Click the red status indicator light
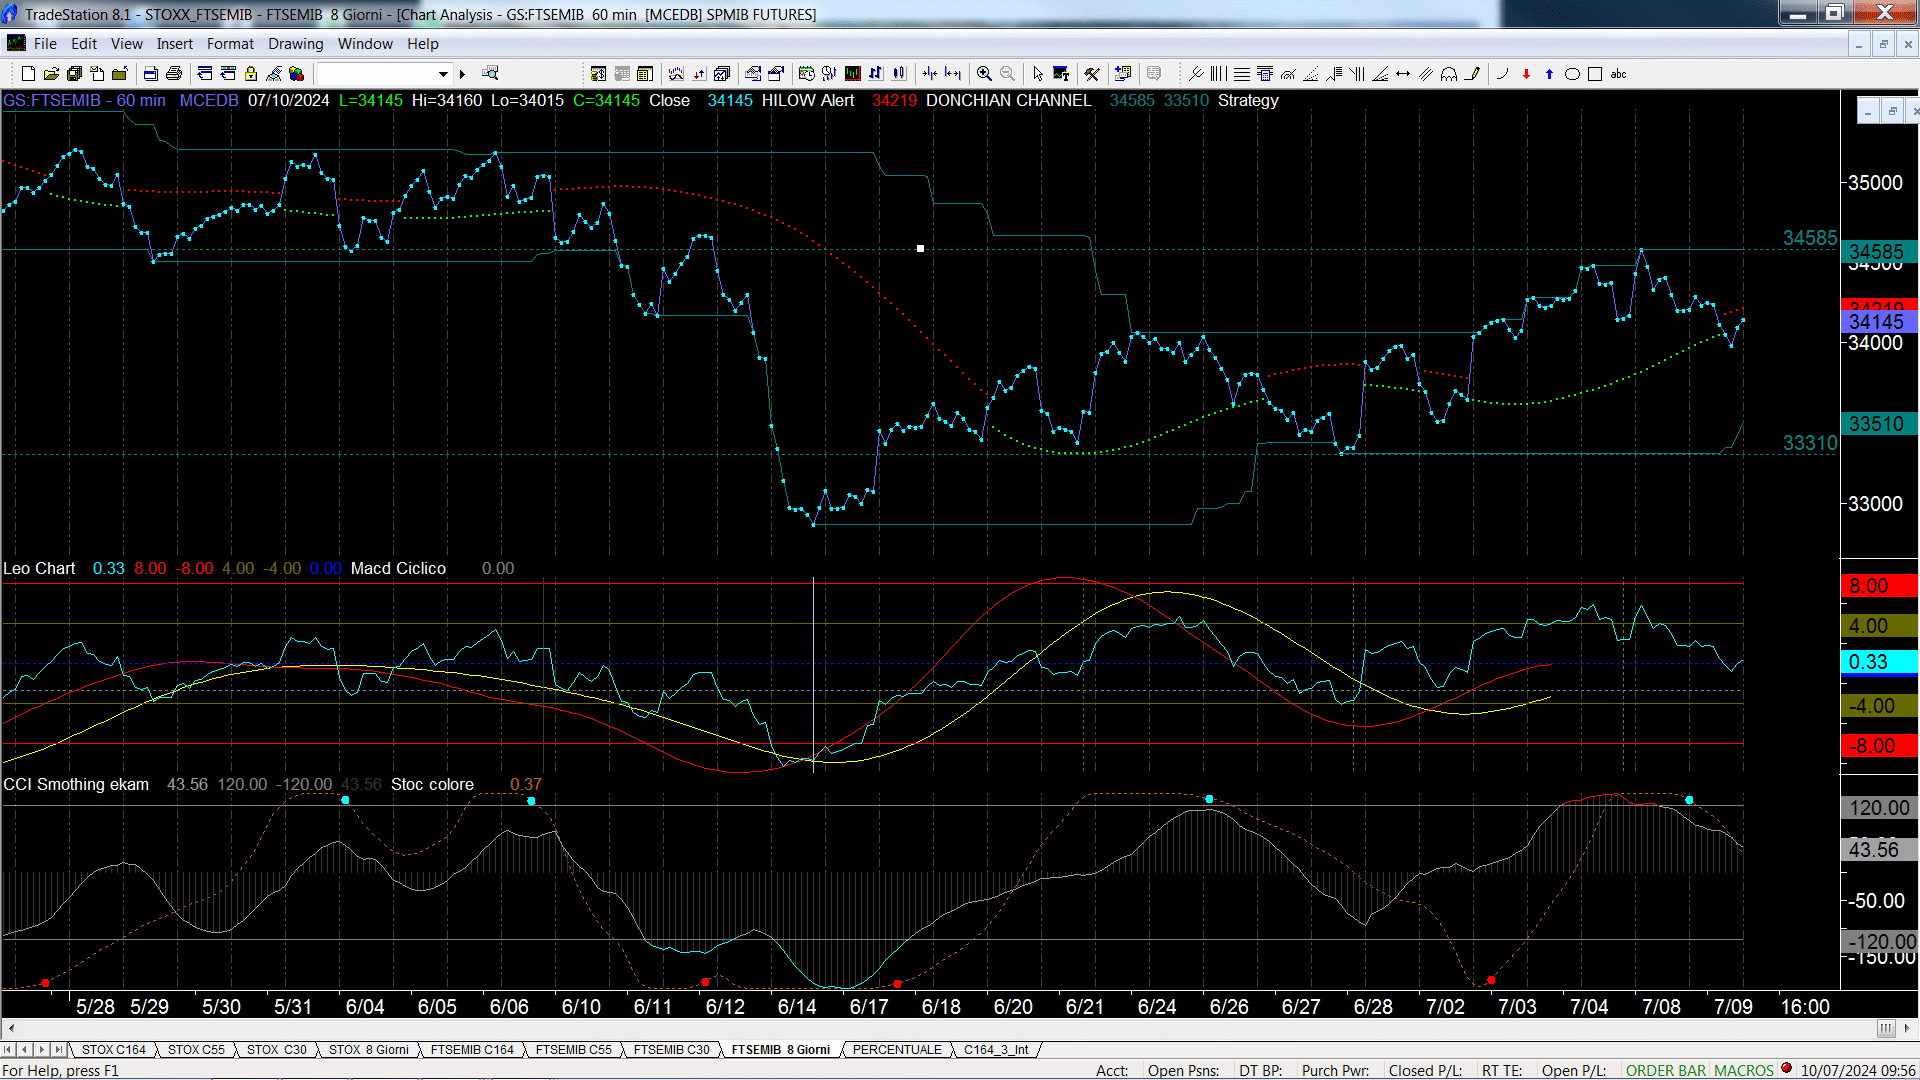1920x1080 pixels. pyautogui.click(x=1786, y=1068)
